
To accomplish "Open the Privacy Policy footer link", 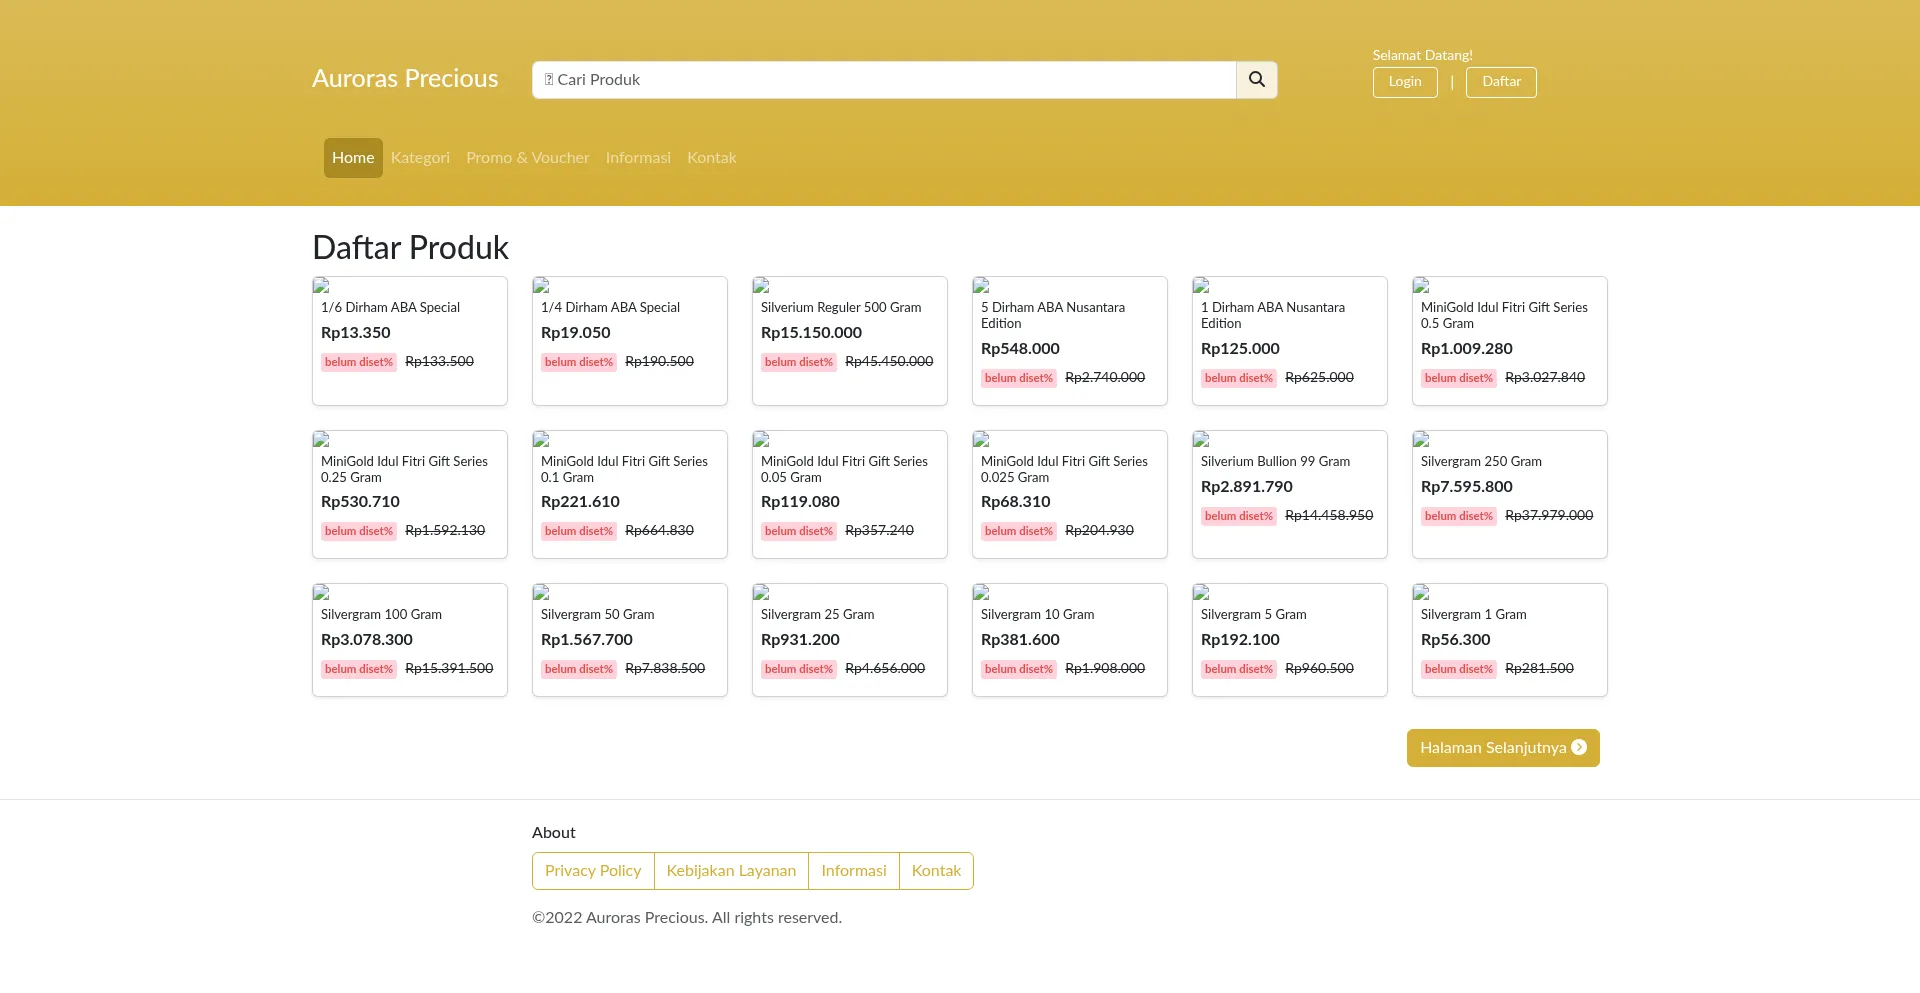I will [x=593, y=871].
